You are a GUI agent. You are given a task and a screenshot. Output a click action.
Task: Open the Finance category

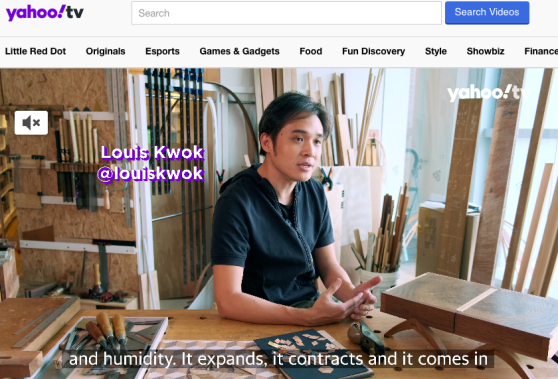tap(541, 51)
